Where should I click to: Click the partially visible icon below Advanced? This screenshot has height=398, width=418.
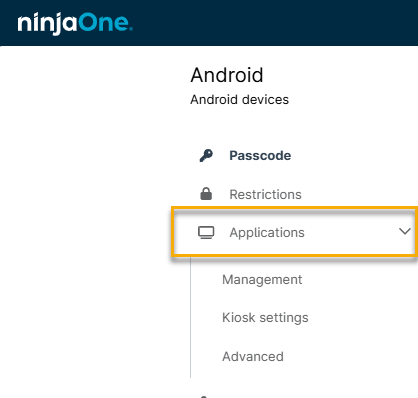pos(204,396)
